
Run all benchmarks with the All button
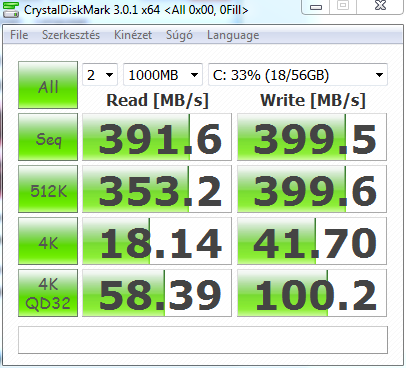[x=48, y=85]
